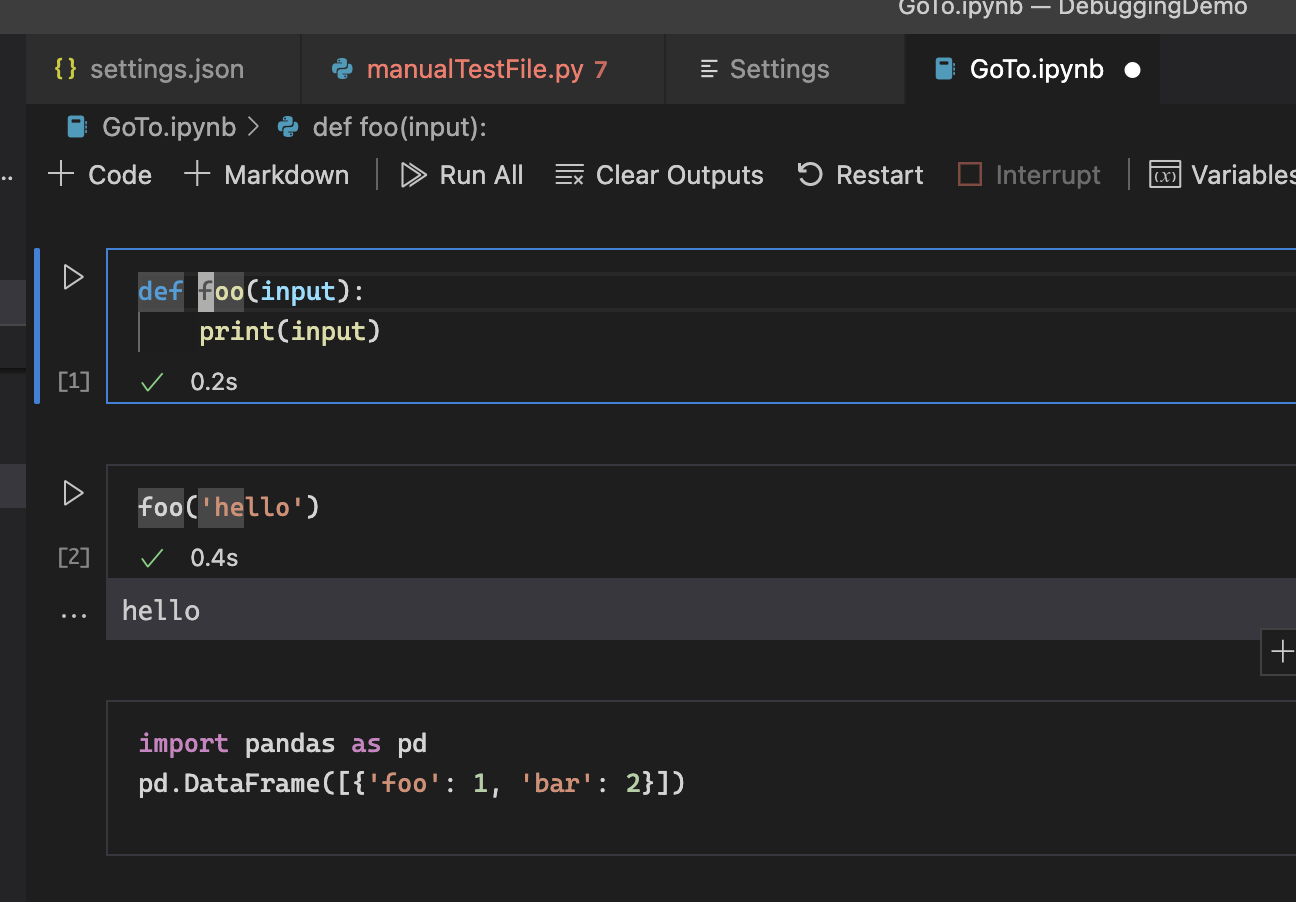Click the 0.4s execution time status
1296x902 pixels.
coord(214,557)
